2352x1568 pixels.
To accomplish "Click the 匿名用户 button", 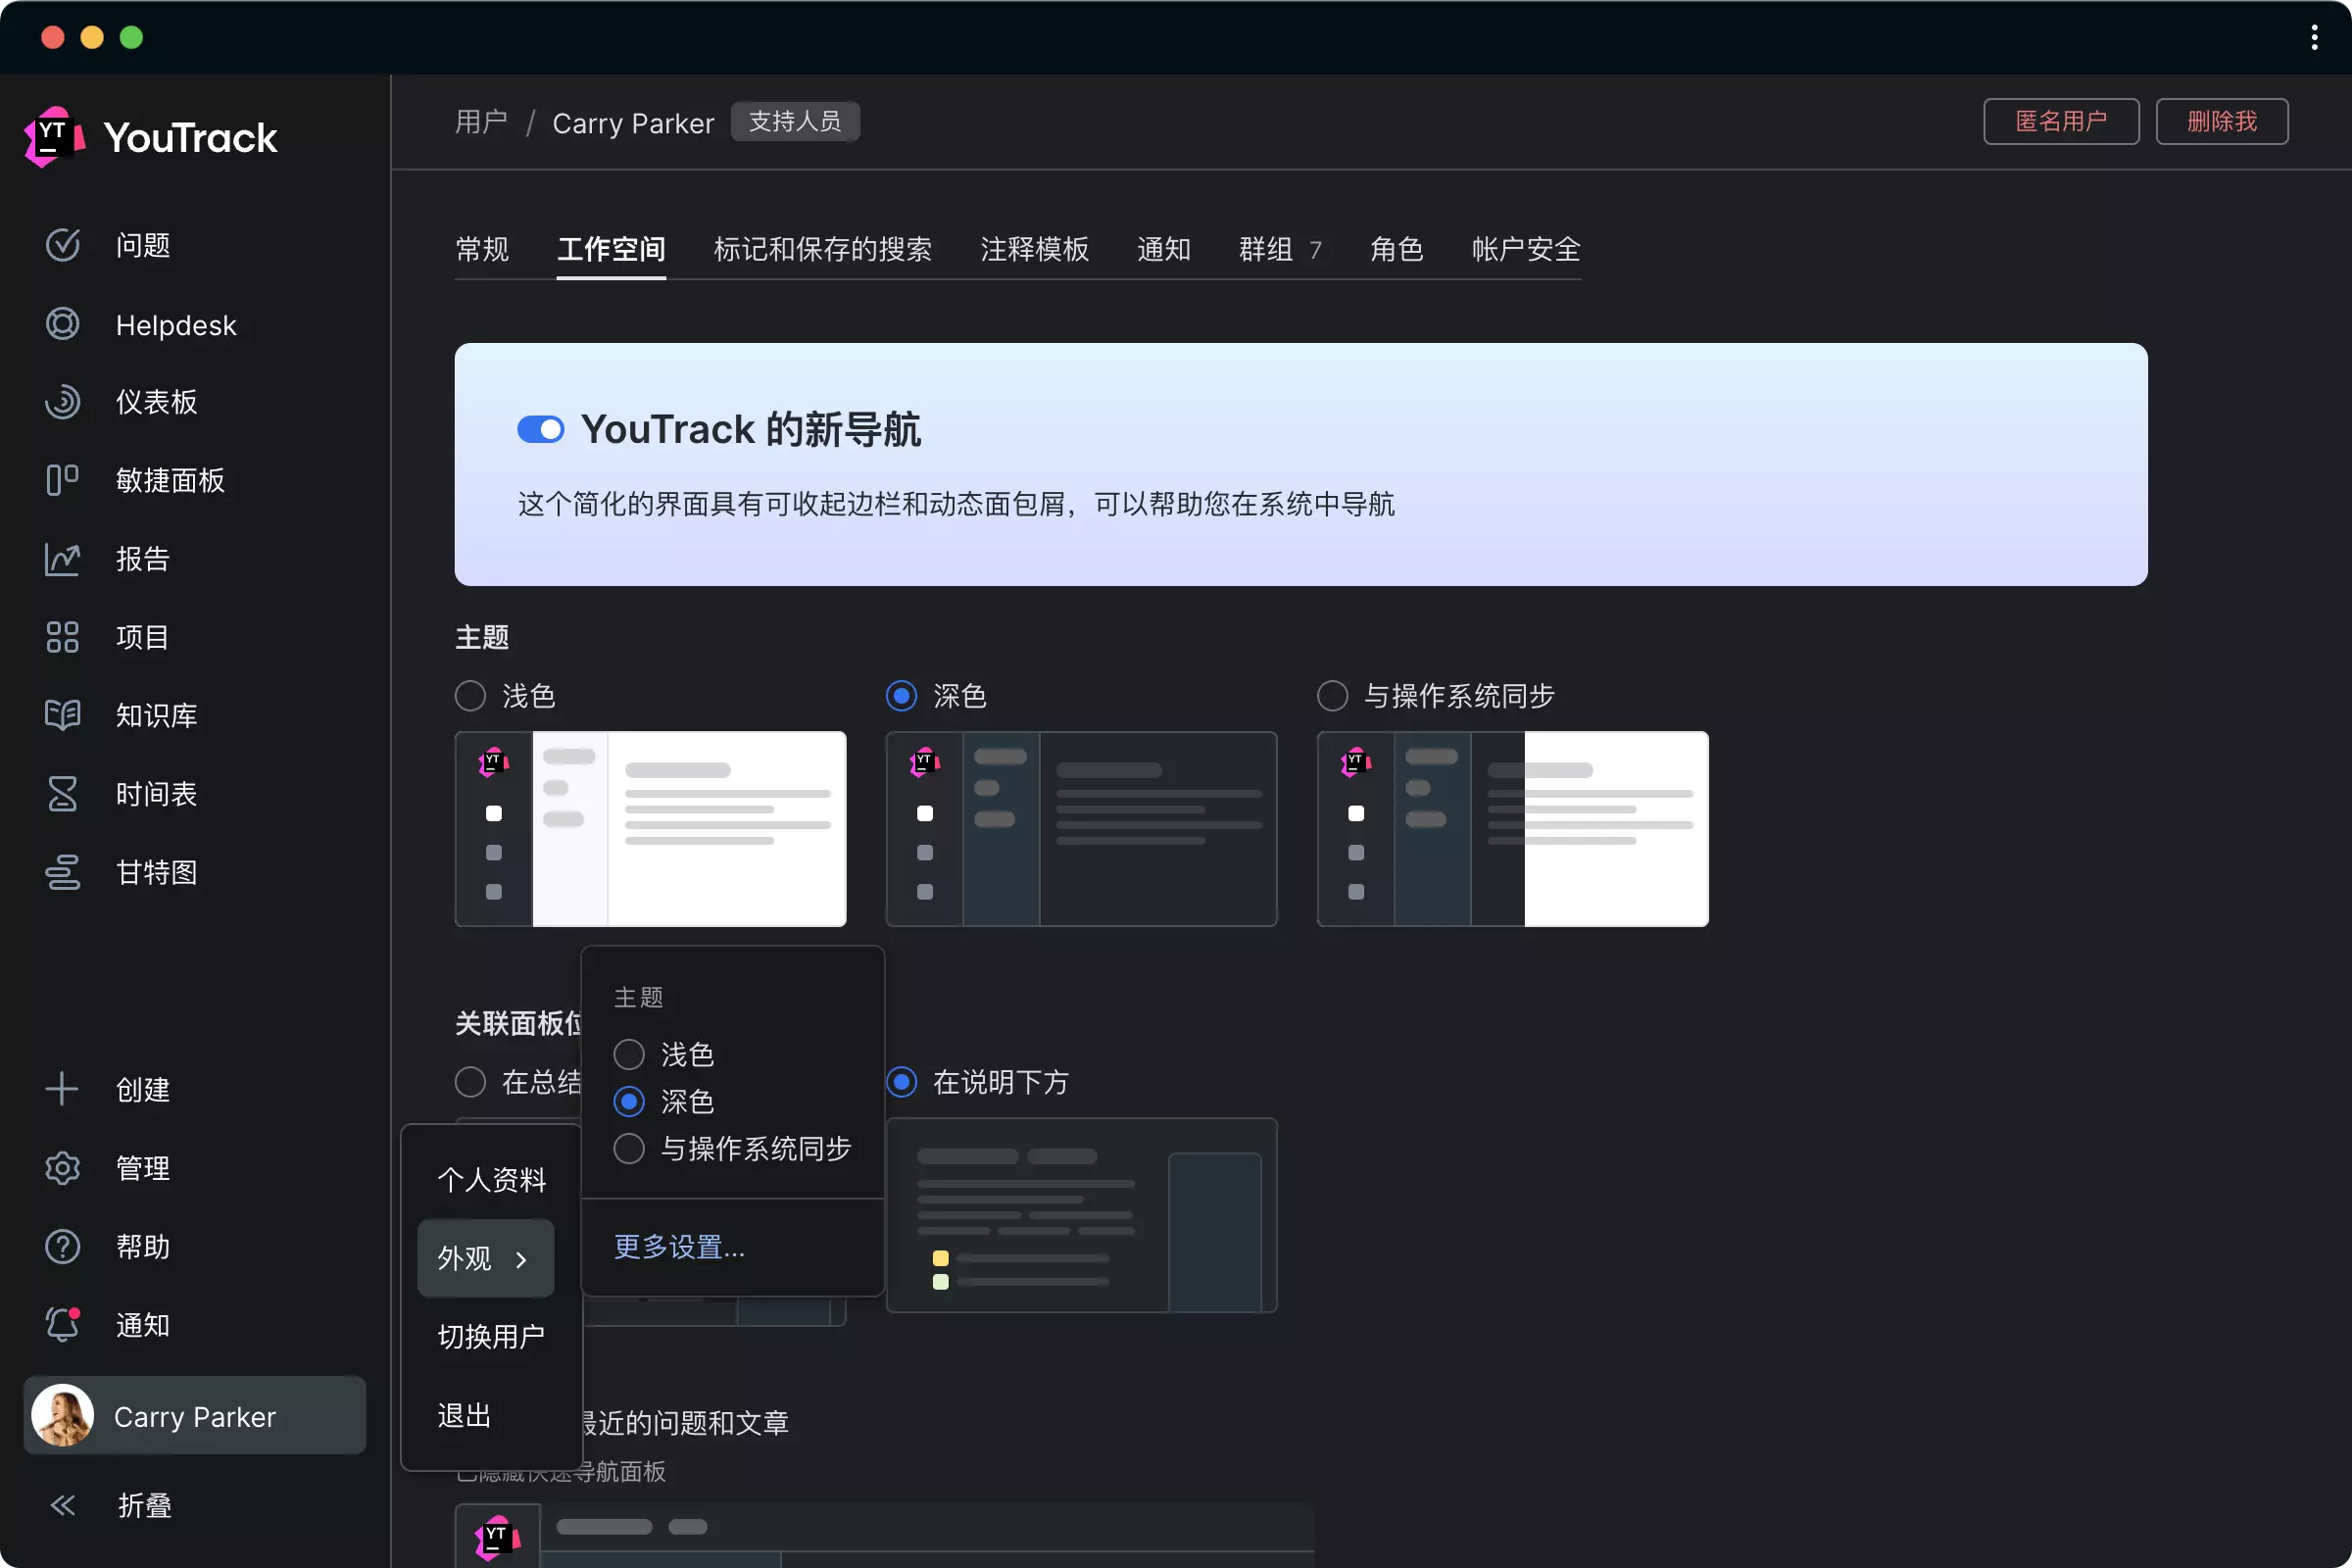I will [x=2060, y=121].
